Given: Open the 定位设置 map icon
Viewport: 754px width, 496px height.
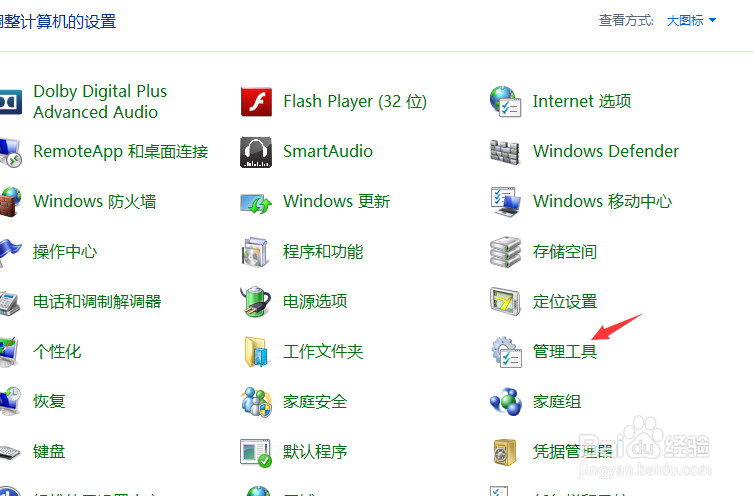Looking at the screenshot, I should click(505, 302).
